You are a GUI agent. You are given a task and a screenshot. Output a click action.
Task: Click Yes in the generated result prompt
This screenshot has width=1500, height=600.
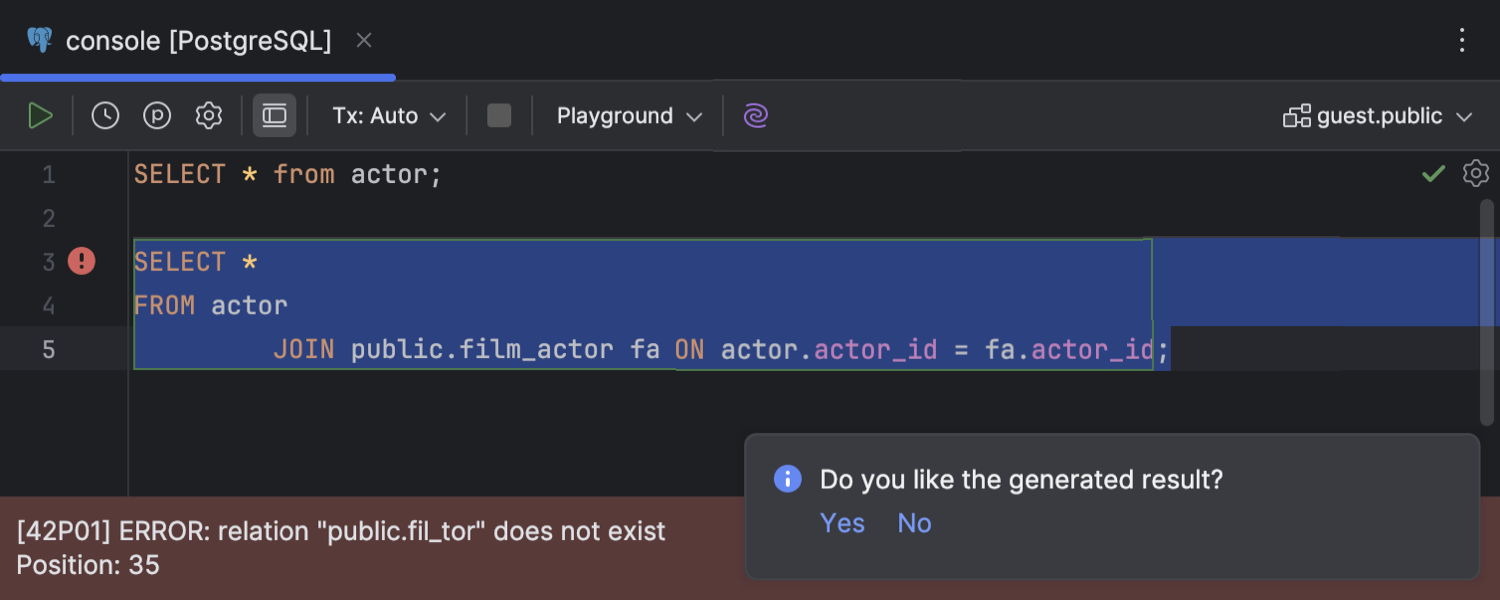coord(842,523)
